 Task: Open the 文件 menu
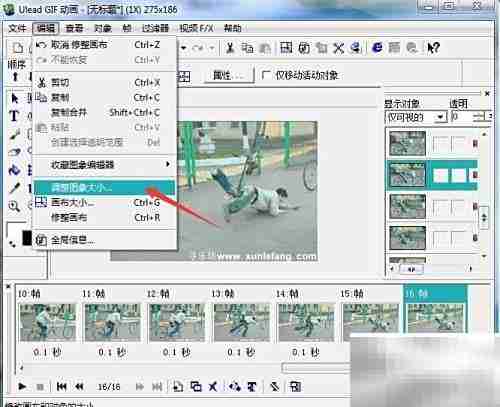pyautogui.click(x=17, y=28)
